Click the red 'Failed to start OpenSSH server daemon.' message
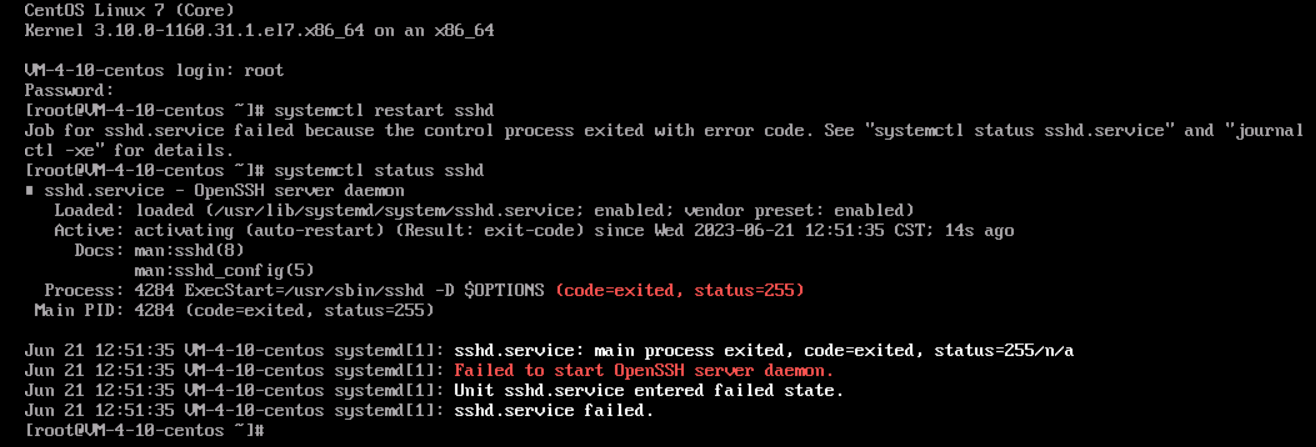The height and width of the screenshot is (447, 1316). (x=644, y=370)
